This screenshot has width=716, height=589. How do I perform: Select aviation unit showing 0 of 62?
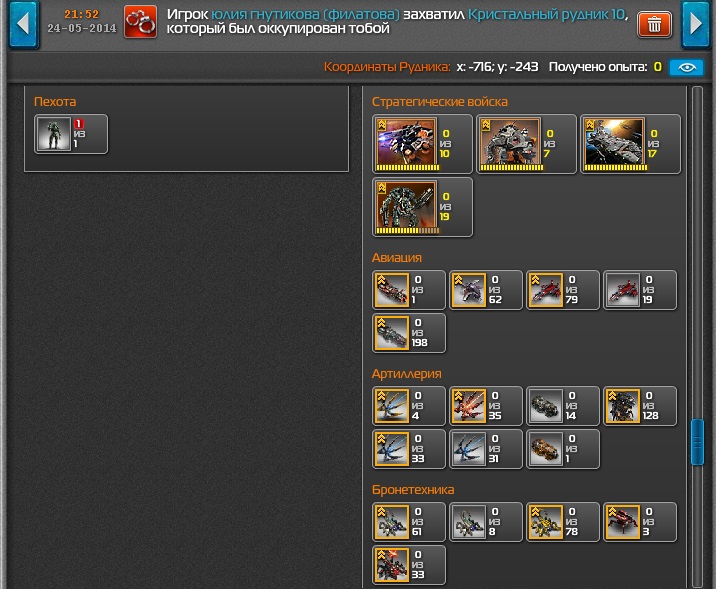point(486,290)
